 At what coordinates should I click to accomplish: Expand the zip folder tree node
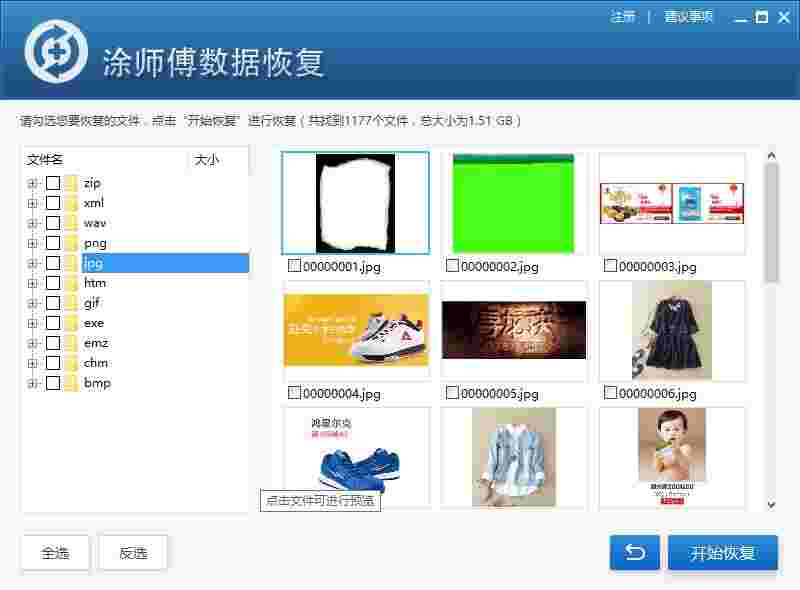pyautogui.click(x=31, y=182)
